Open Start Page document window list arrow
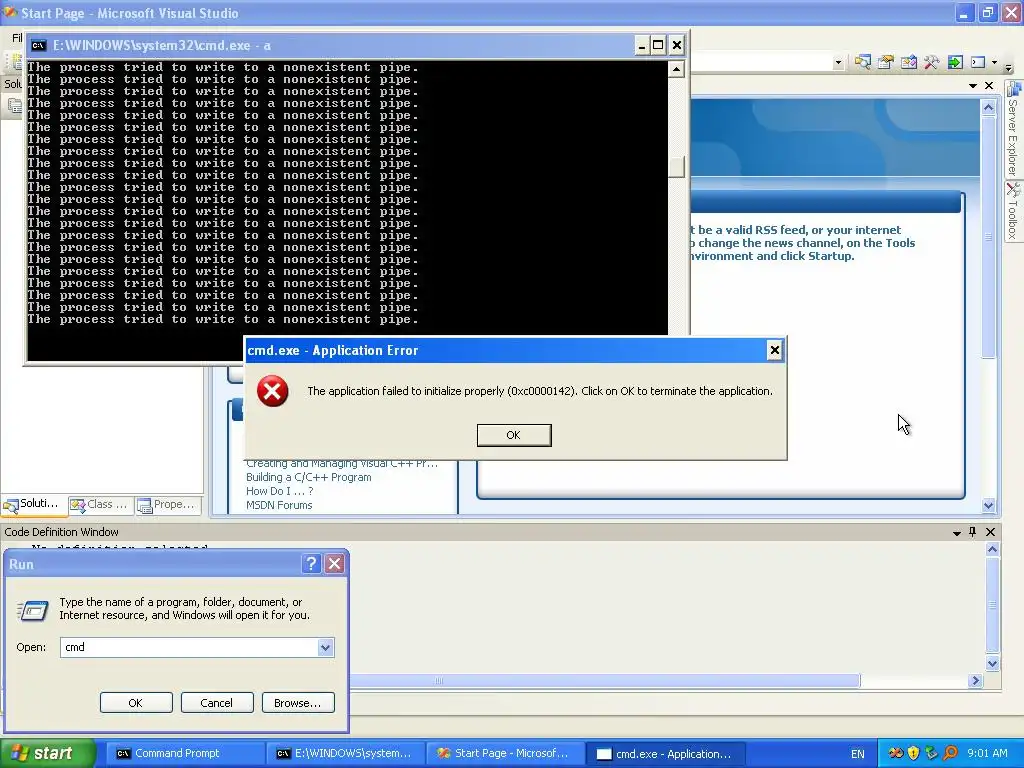The height and width of the screenshot is (768, 1024). pos(972,86)
